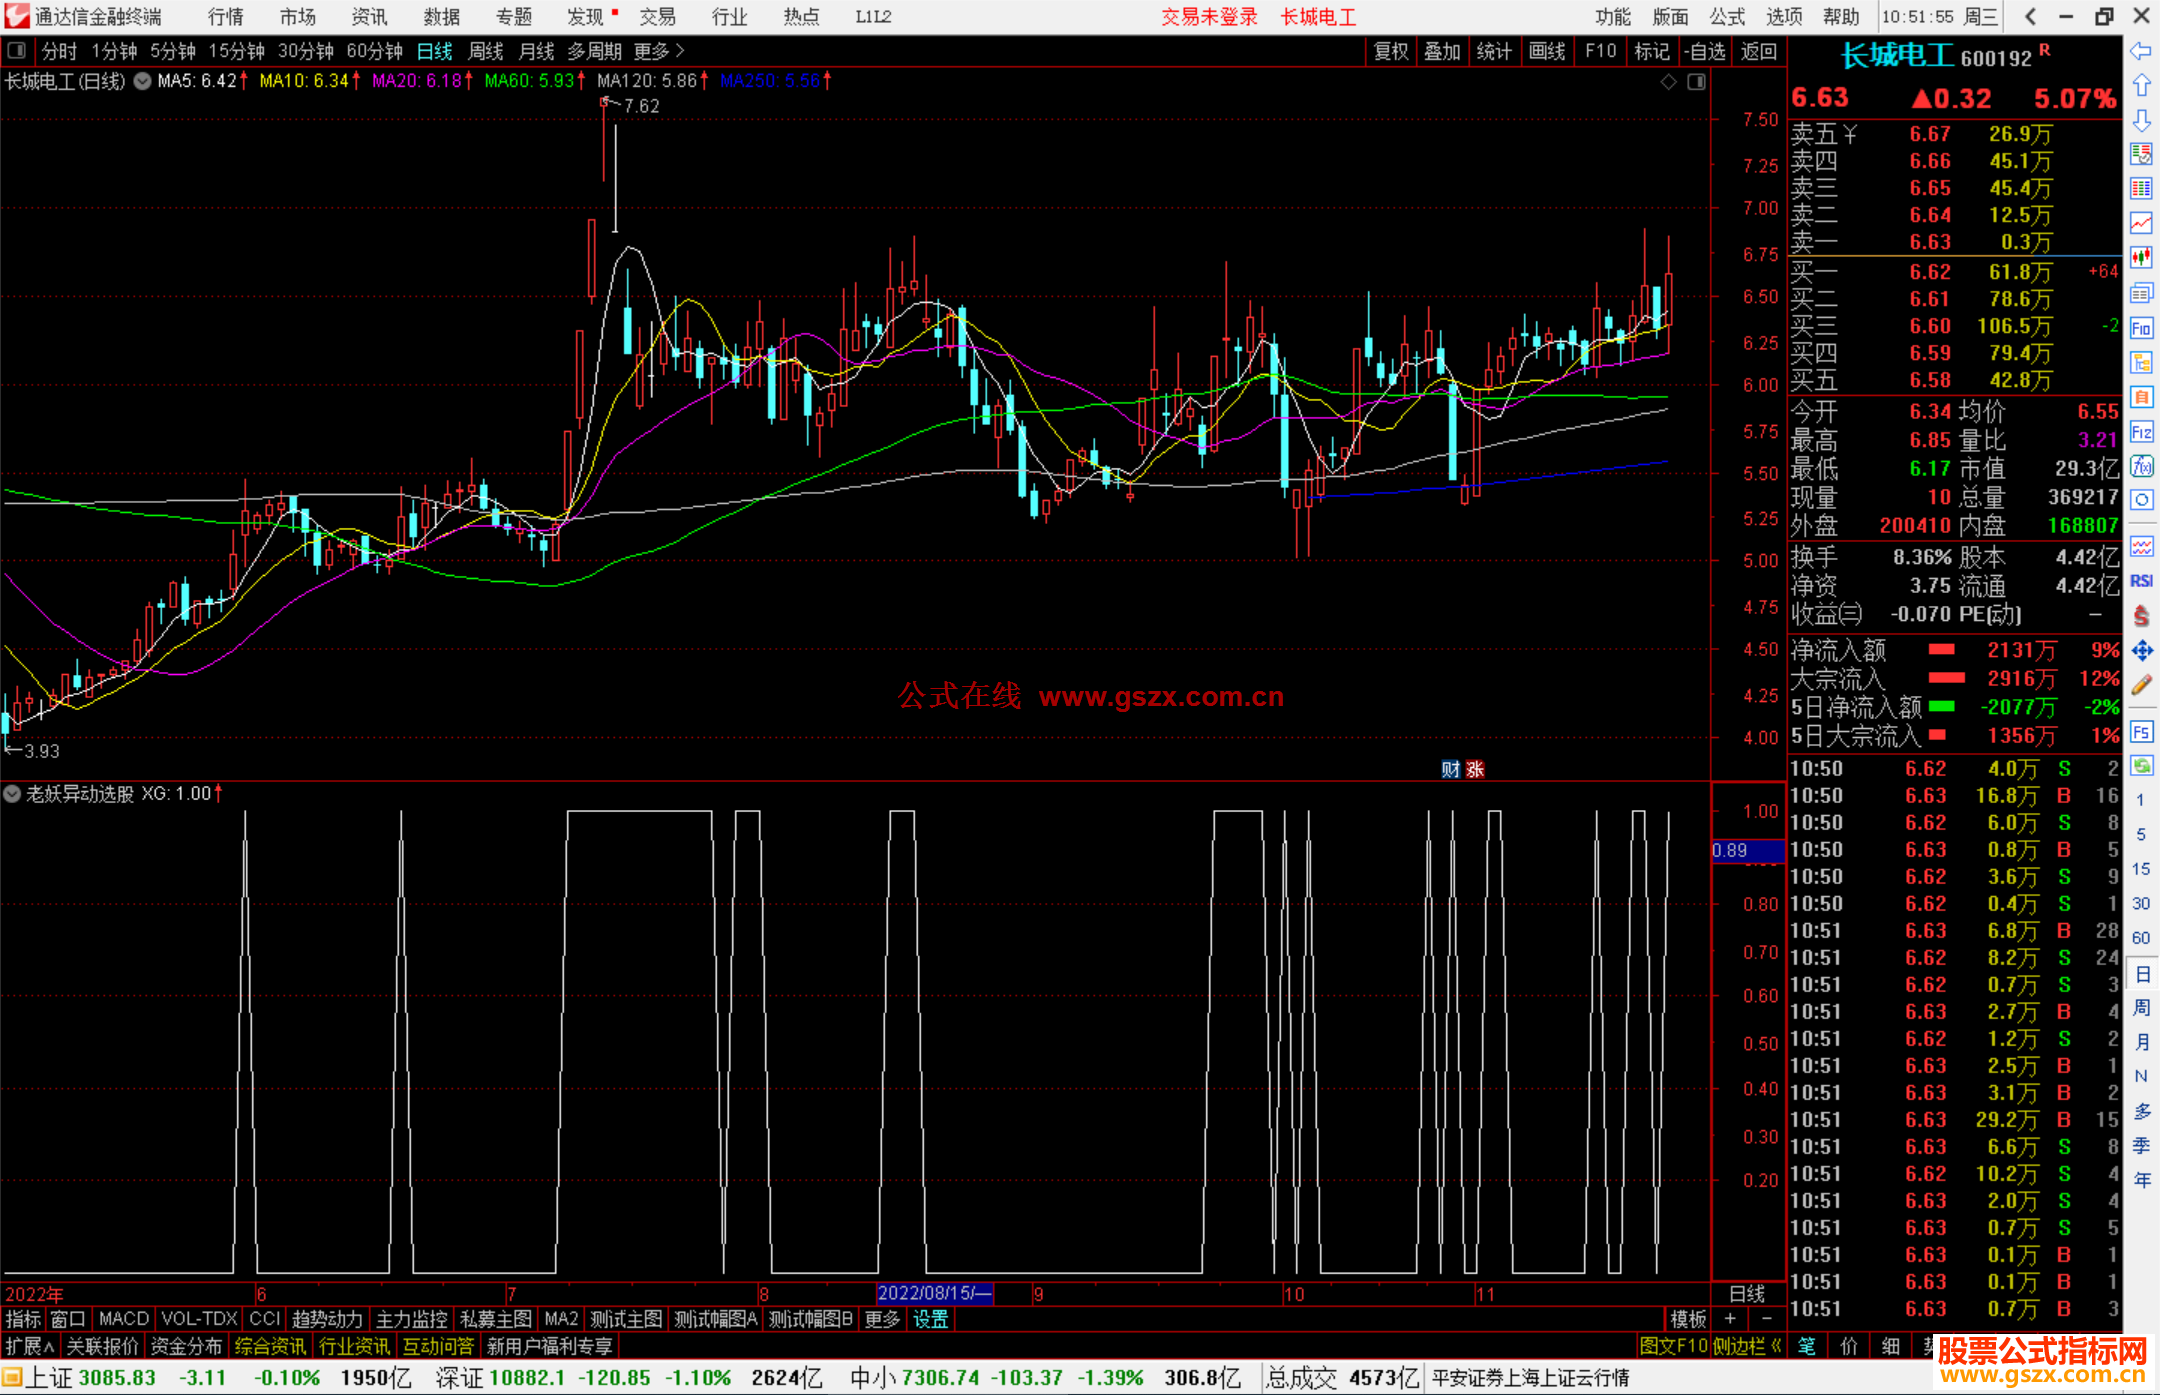Click the chart layout icon left of 分时
Viewport: 2160px width, 1395px height.
pos(17,51)
